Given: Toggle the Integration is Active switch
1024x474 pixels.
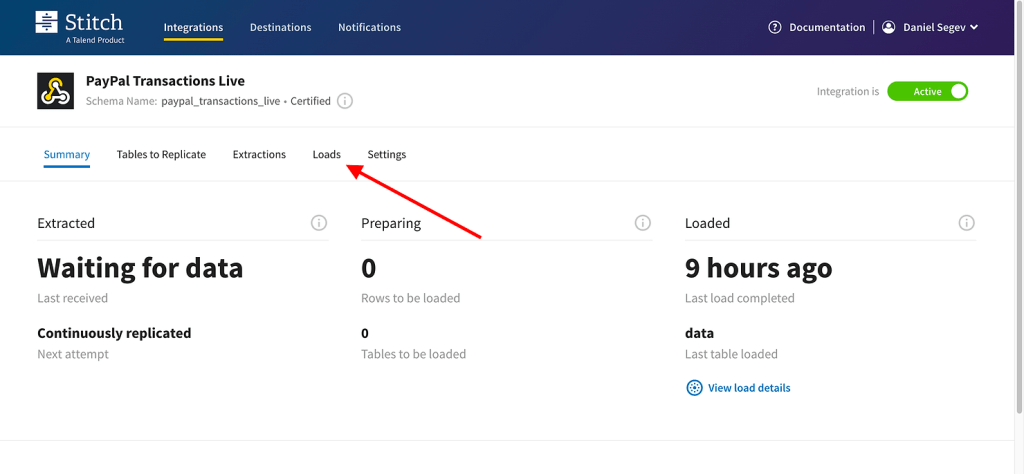Looking at the screenshot, I should point(927,91).
